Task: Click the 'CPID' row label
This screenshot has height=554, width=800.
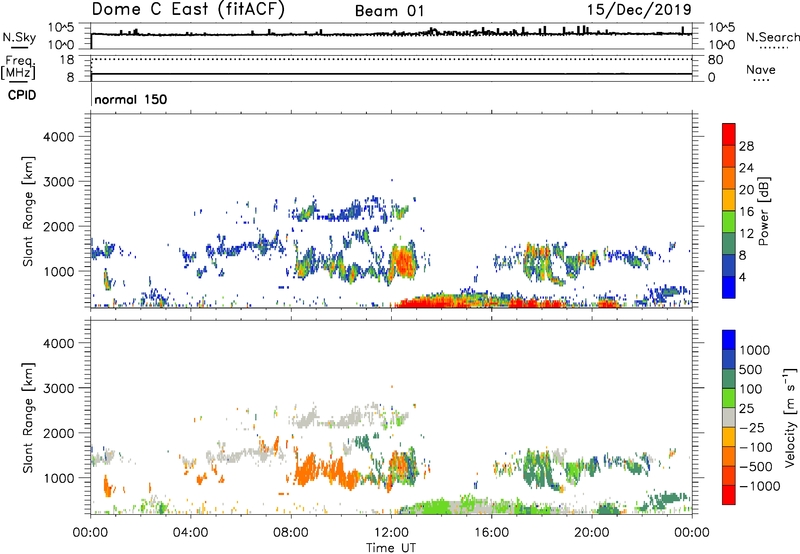Action: pos(22,95)
